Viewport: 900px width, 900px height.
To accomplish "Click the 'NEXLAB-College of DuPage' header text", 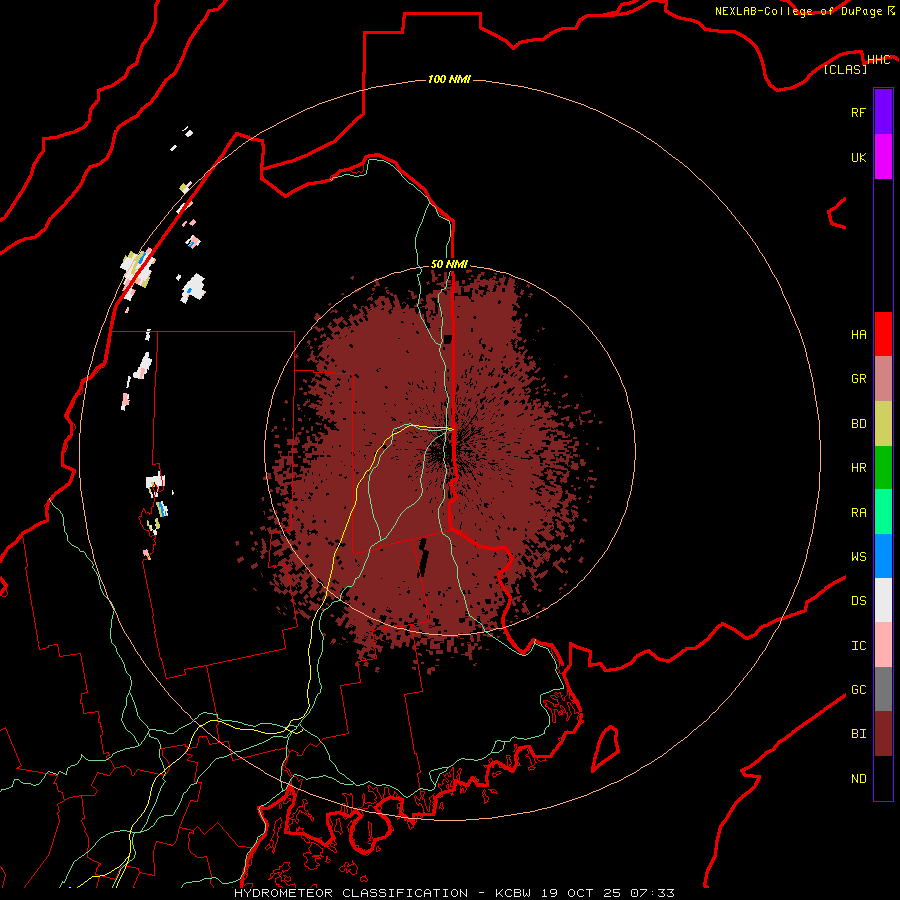I will pos(799,11).
